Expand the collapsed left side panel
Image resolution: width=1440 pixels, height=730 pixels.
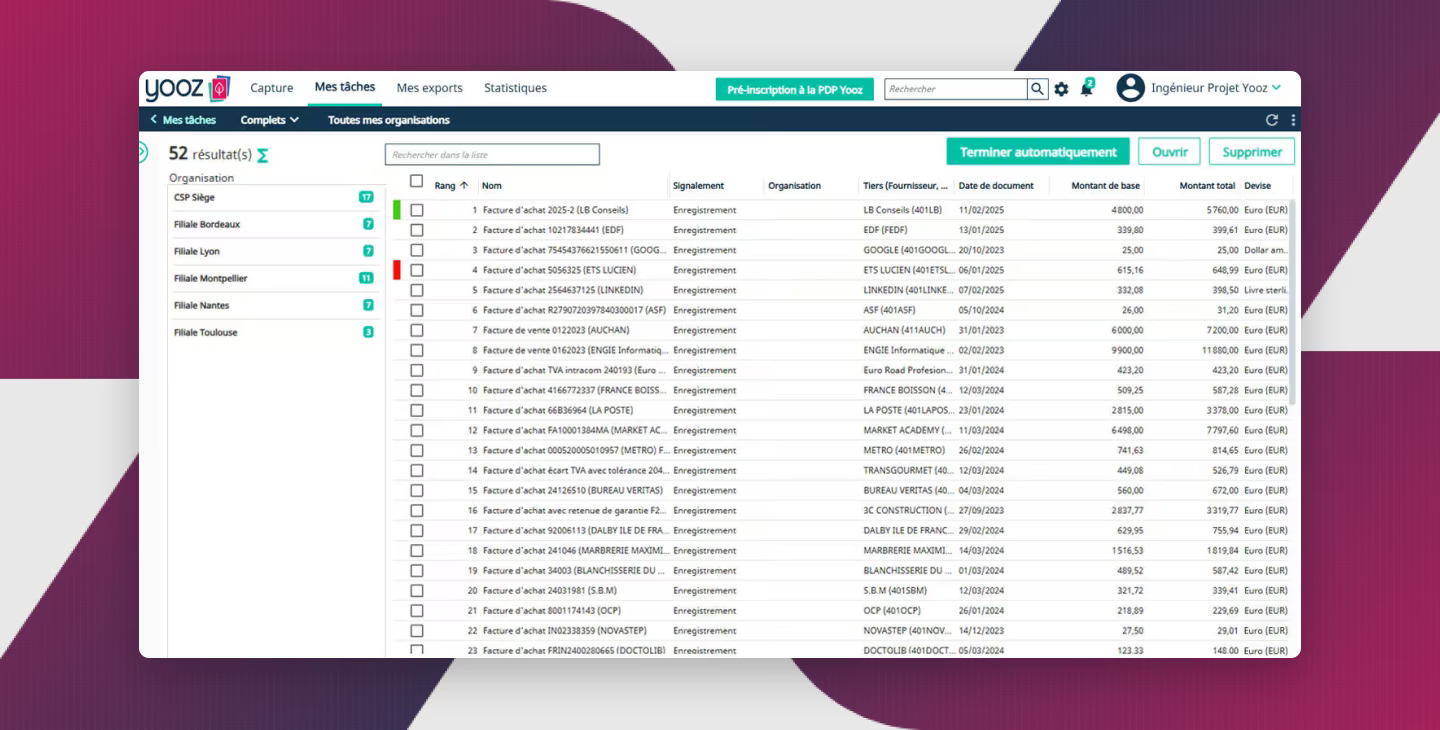tap(142, 153)
